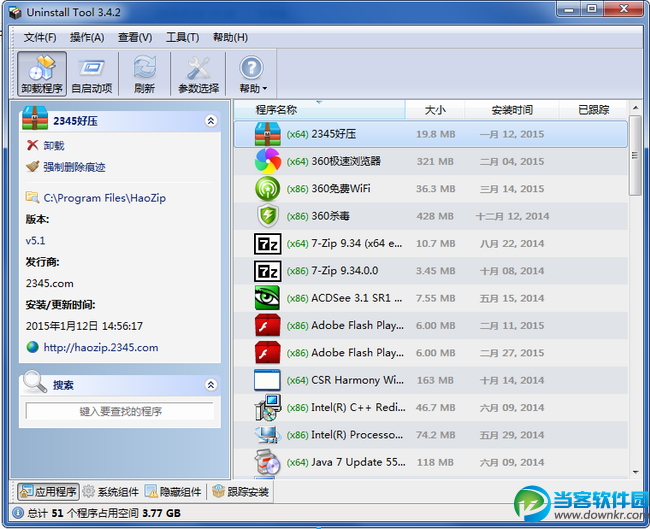Open the 文件(F) menu
Screen dimensions: 650x529
(x=40, y=38)
